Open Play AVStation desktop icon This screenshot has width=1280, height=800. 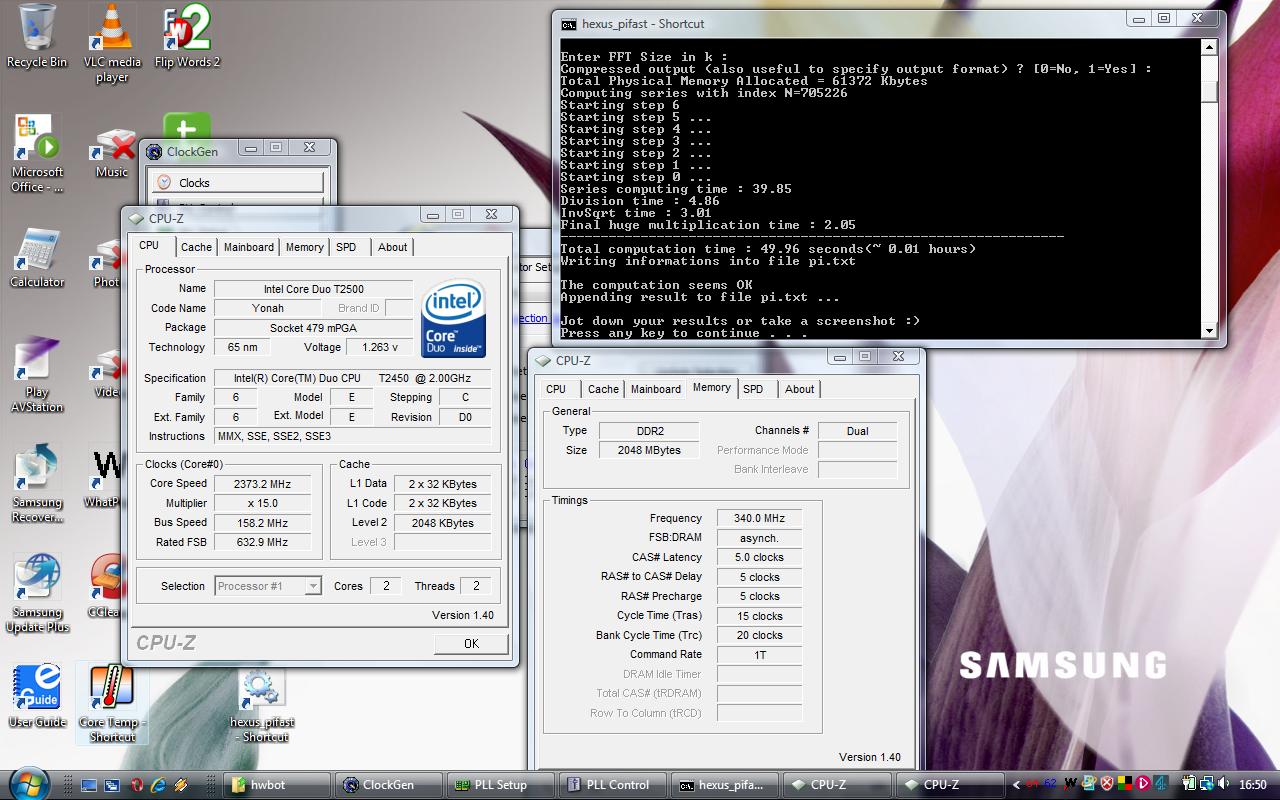(x=37, y=376)
